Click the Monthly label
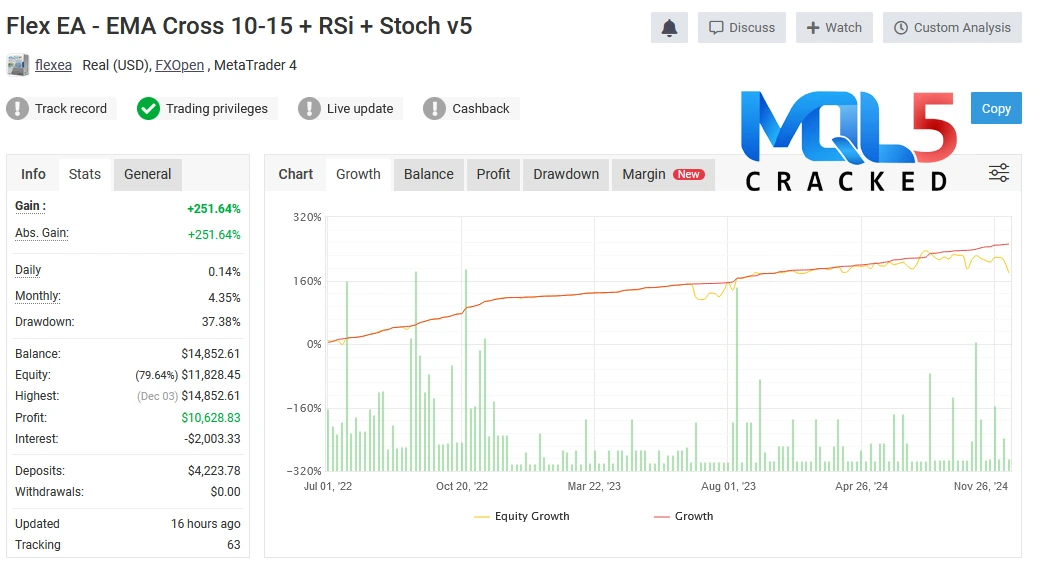The height and width of the screenshot is (570, 1037). 38,296
